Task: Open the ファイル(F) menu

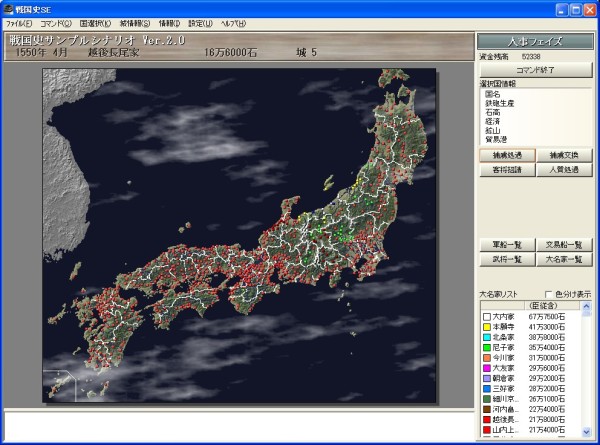Action: click(19, 24)
